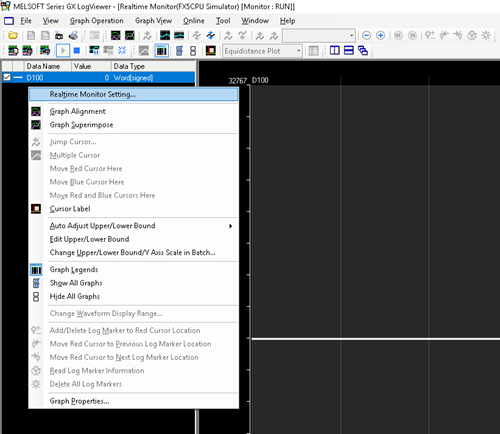500x434 pixels.
Task: Select the cascade windows icon
Action: tap(363, 51)
